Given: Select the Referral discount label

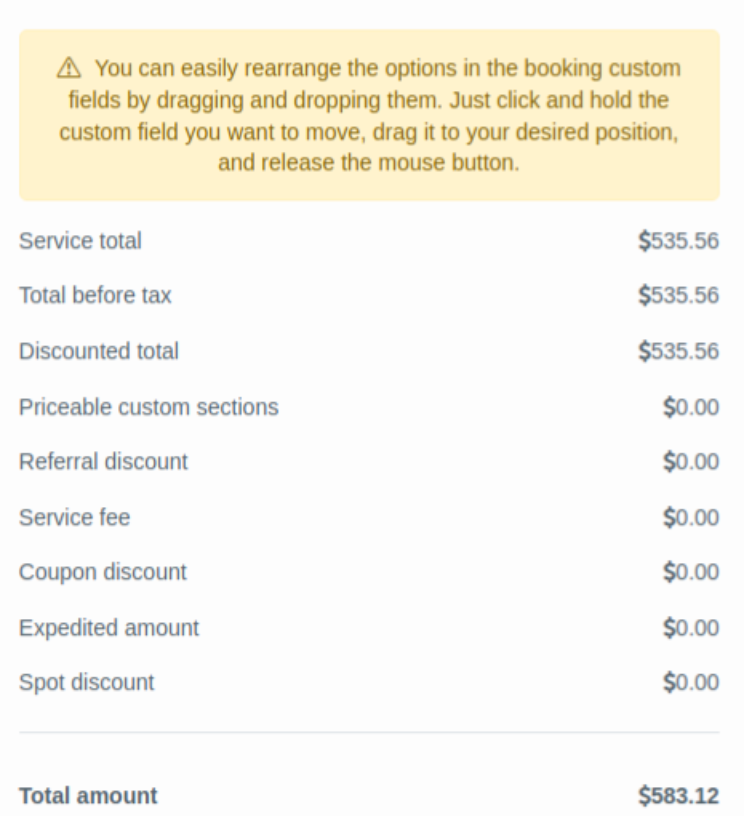Looking at the screenshot, I should tap(103, 462).
